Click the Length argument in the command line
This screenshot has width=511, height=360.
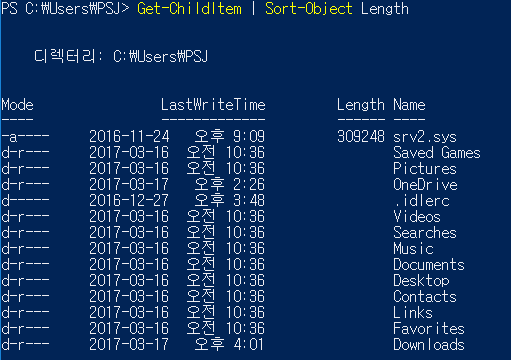coord(385,9)
